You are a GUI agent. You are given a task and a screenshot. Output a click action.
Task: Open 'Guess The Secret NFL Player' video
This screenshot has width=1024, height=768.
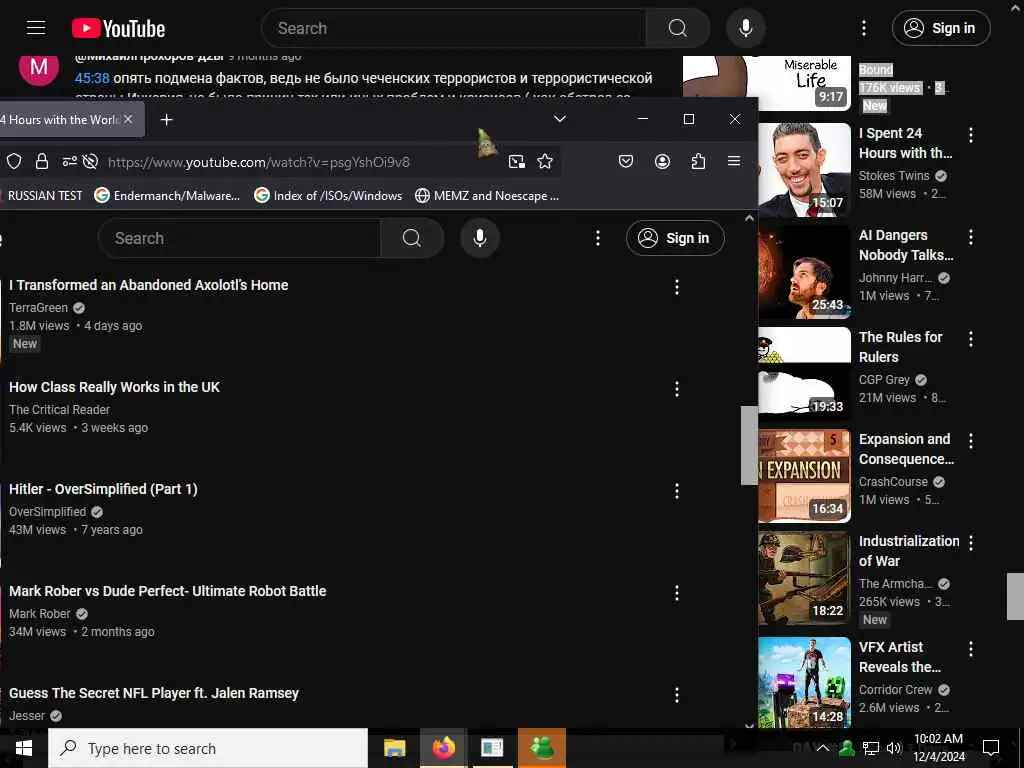click(153, 693)
